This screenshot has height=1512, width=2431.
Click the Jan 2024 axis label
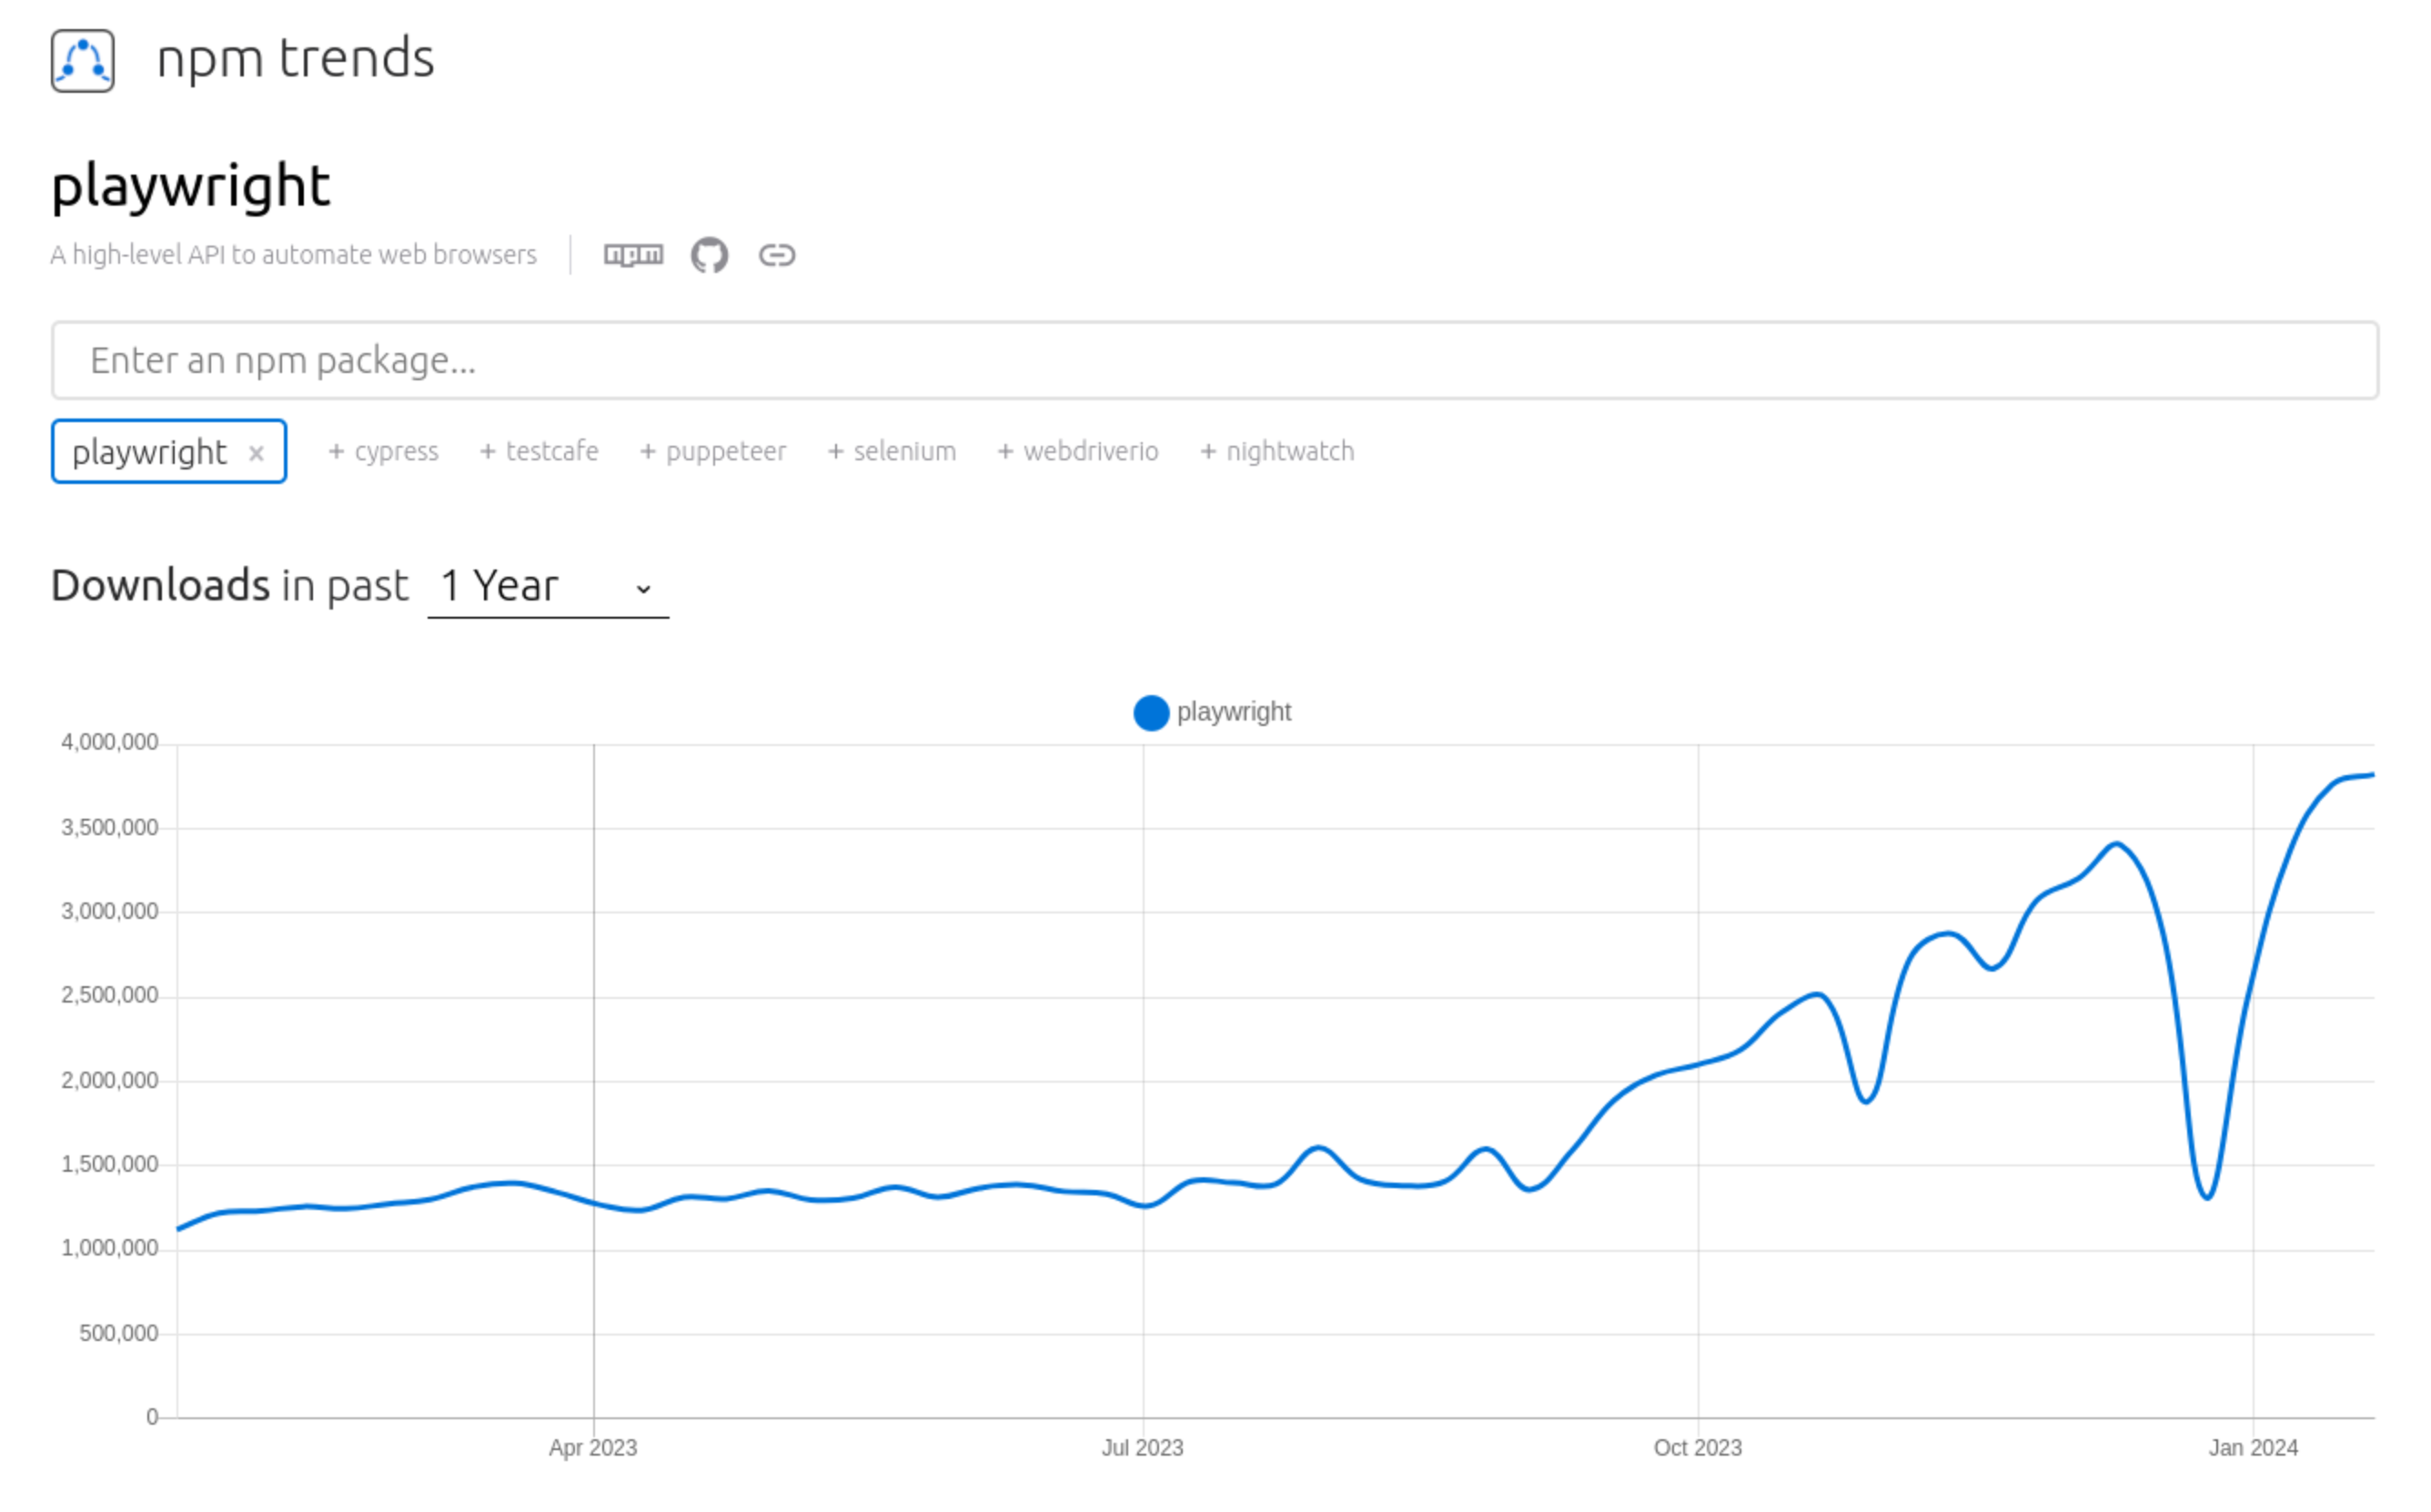(x=2254, y=1448)
